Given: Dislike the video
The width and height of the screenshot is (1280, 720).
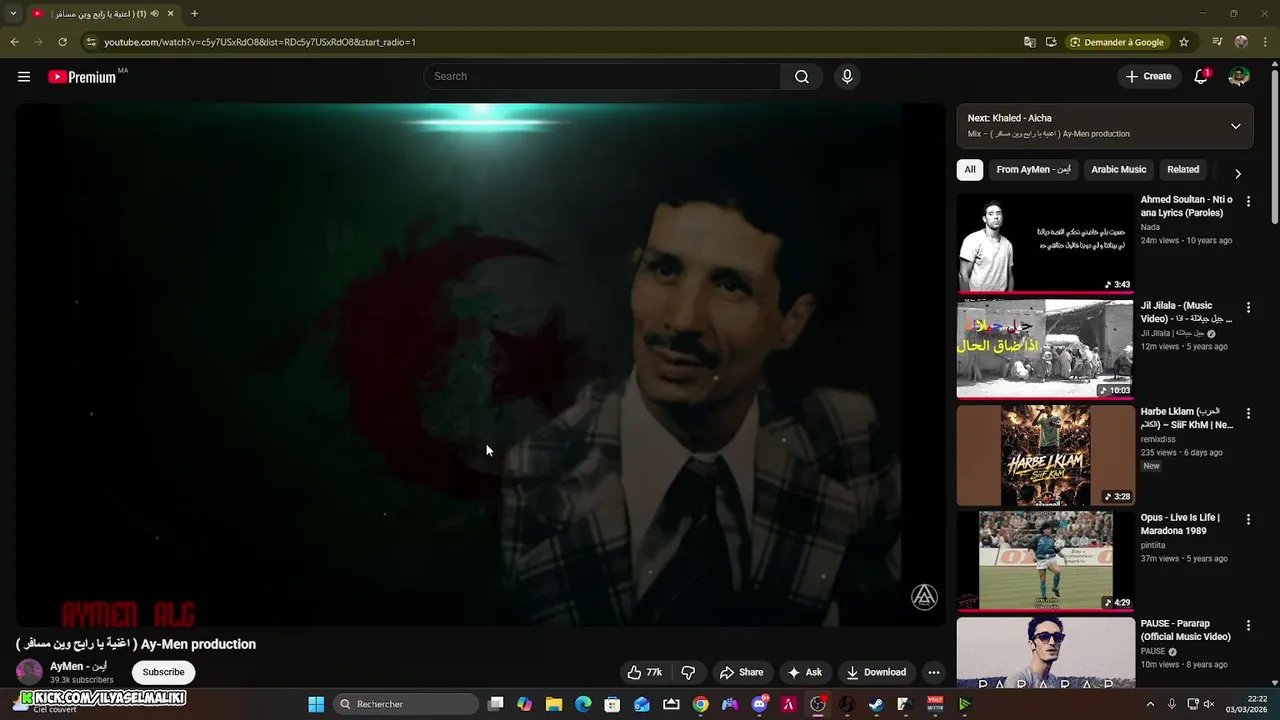Looking at the screenshot, I should point(688,672).
